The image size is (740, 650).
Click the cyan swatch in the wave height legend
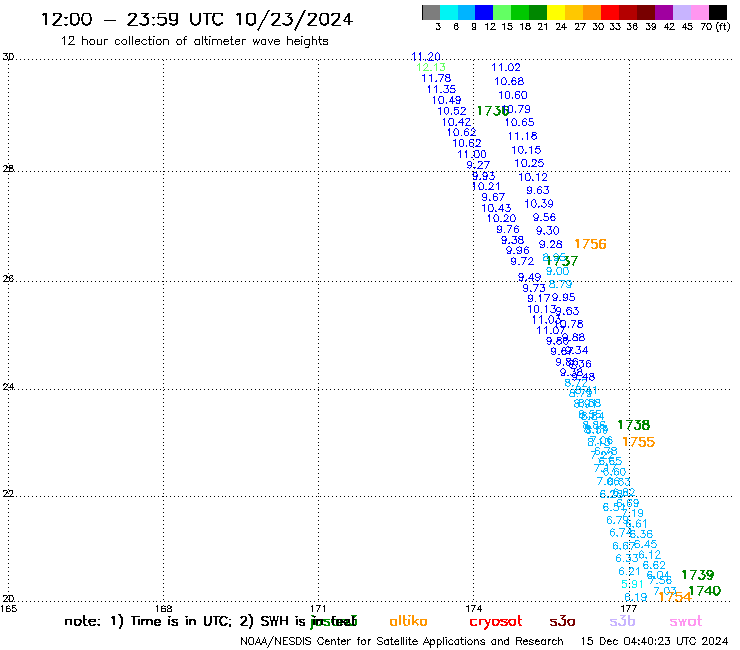[449, 12]
